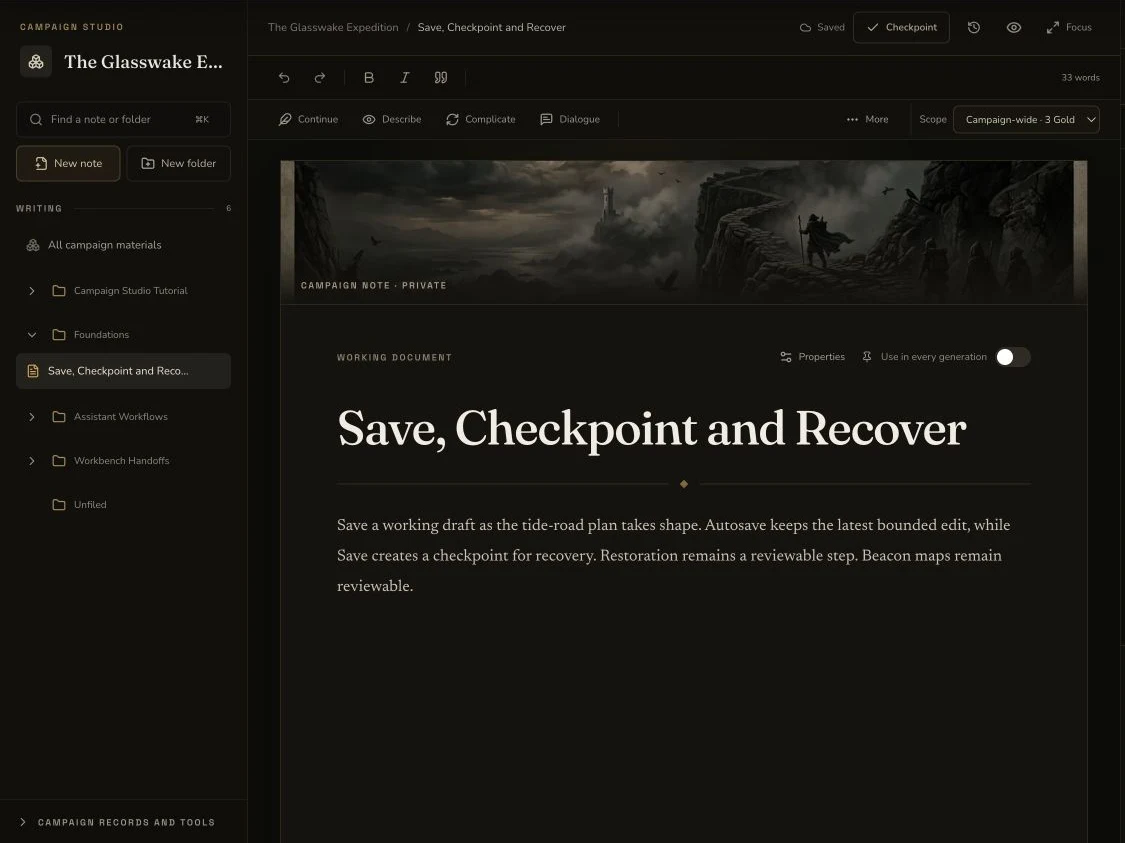Screen dimensions: 1125x843
Task: Click the Find a note or folder field
Action: tap(123, 119)
